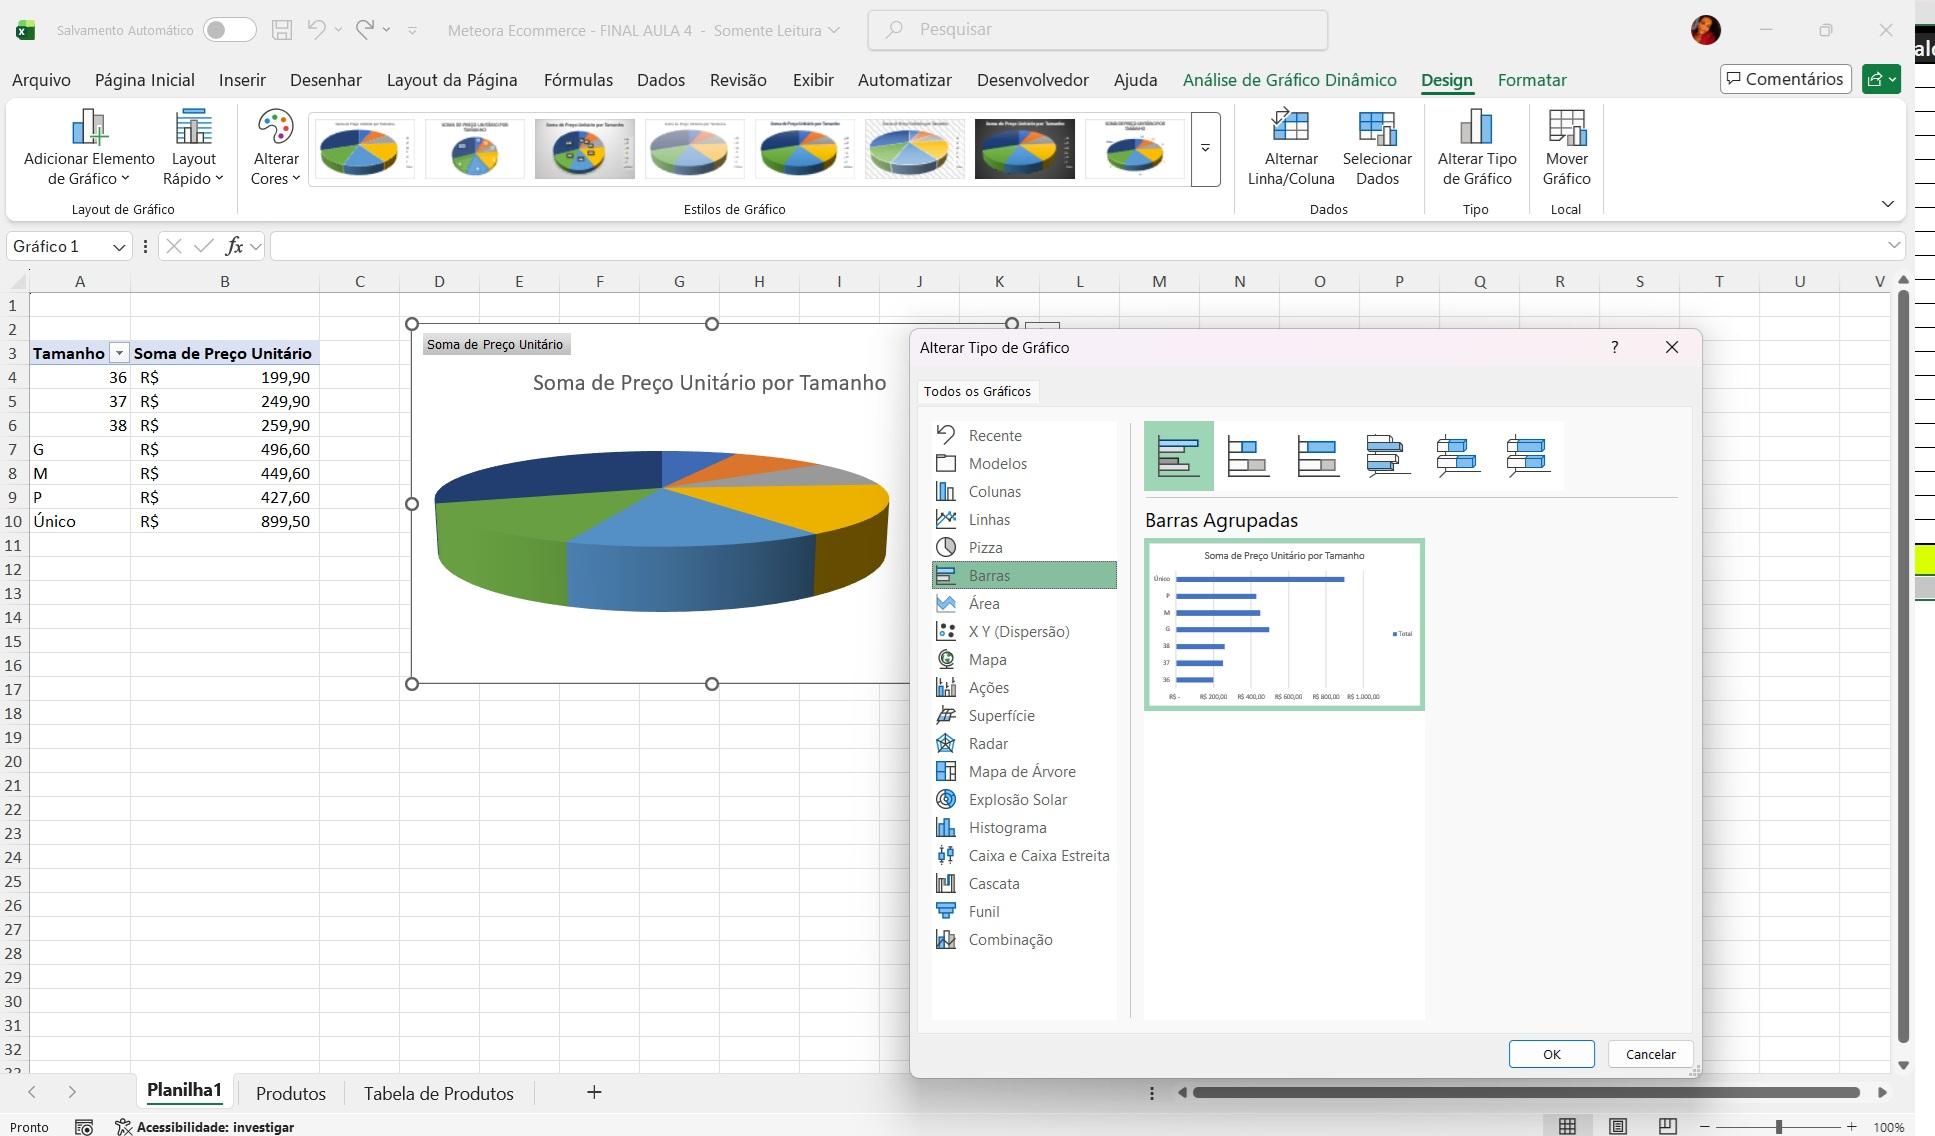
Task: Open Alterar Cores dropdown
Action: tap(275, 150)
